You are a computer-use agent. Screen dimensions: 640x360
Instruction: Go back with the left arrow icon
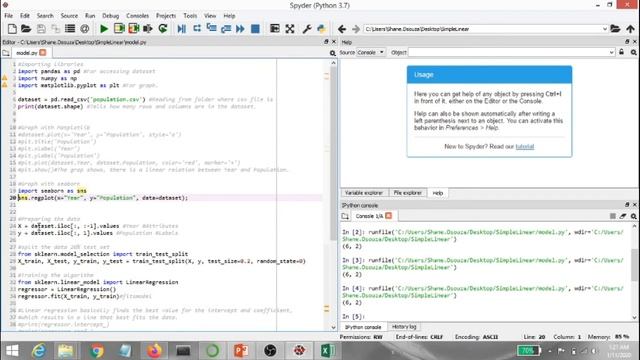(x=342, y=29)
